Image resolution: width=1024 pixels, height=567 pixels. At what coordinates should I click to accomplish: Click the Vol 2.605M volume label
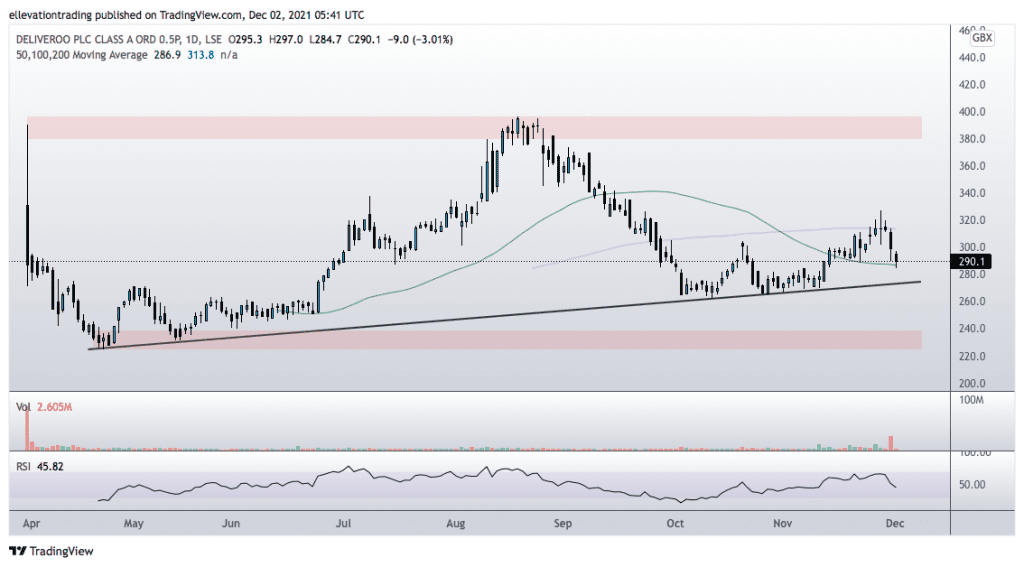pyautogui.click(x=44, y=407)
